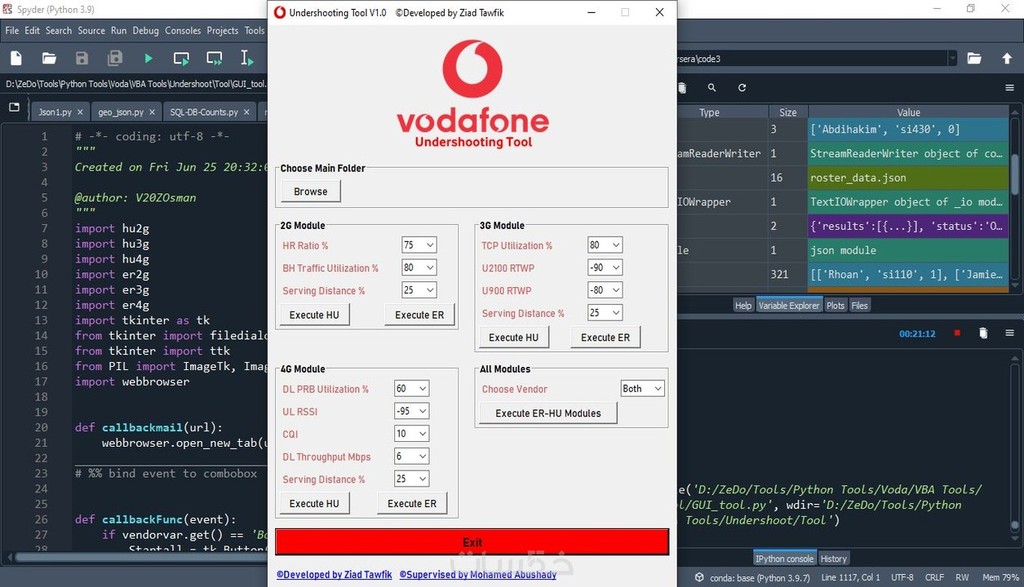Image resolution: width=1024 pixels, height=587 pixels.
Task: Open the browse tabs icon in the editor
Action: click(x=14, y=107)
